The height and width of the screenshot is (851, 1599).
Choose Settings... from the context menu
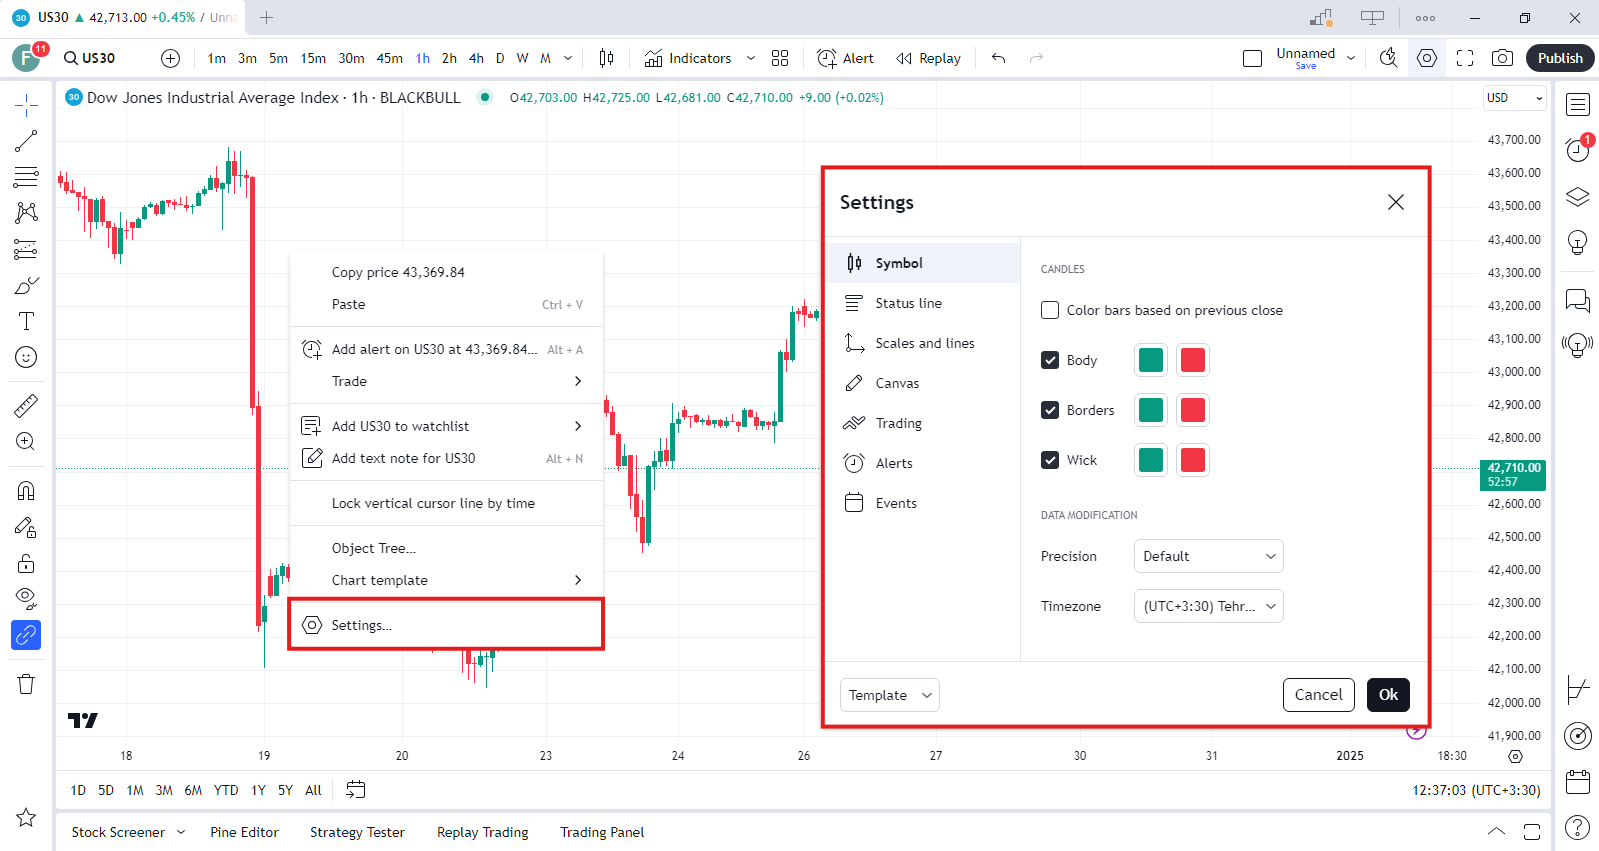[446, 625]
